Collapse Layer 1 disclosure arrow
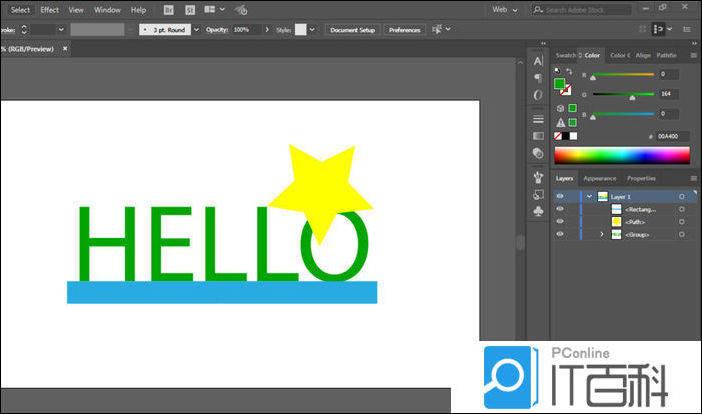This screenshot has width=702, height=414. 590,197
